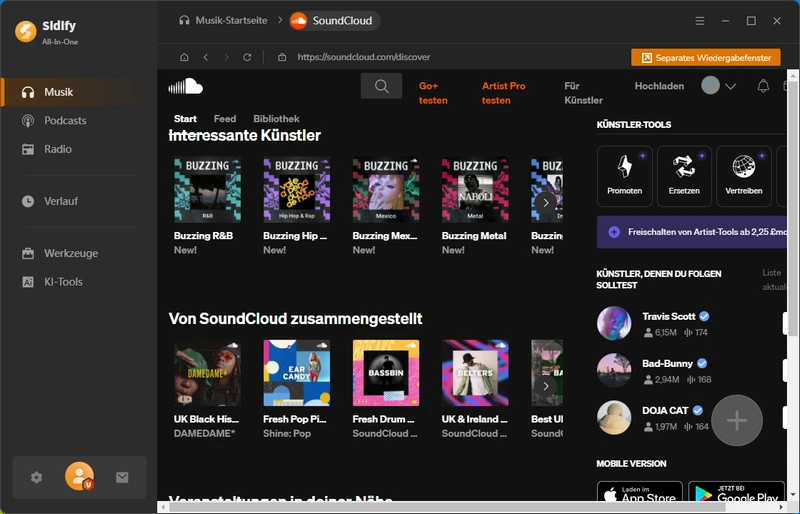
Task: Open Fresh Pop Picks Ear Candy cover
Action: (296, 373)
